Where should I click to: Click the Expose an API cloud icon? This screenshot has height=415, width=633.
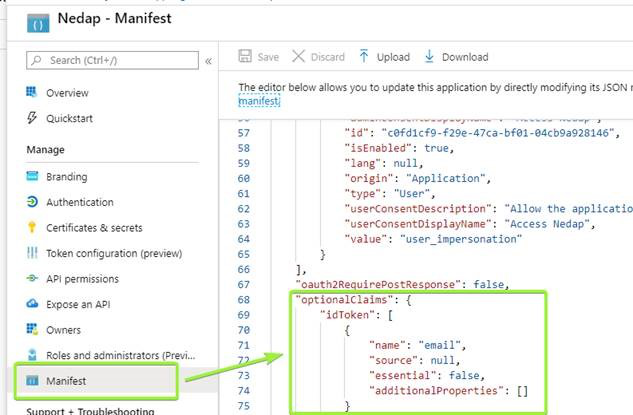[x=32, y=303]
